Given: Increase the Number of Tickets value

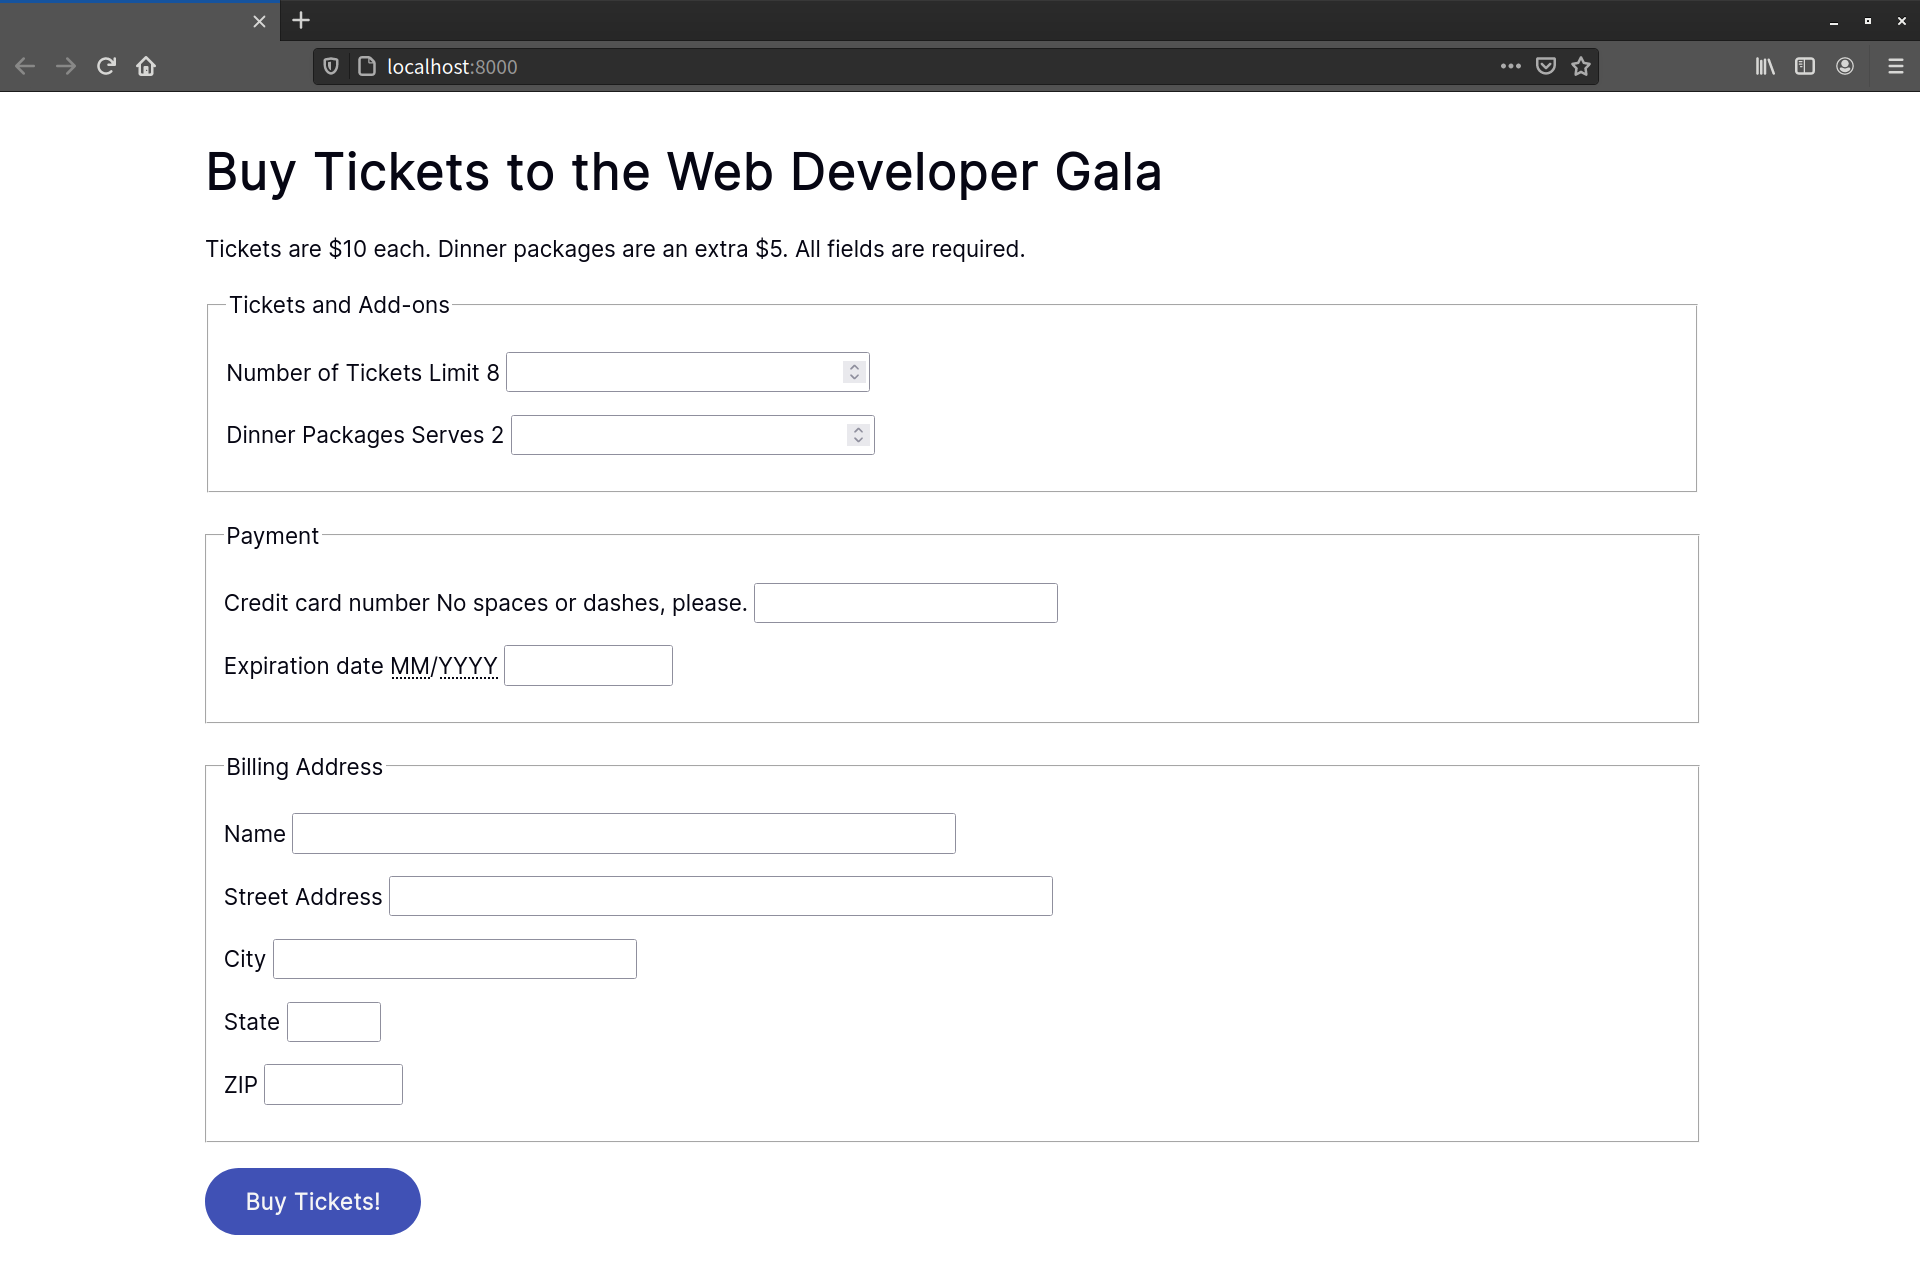Looking at the screenshot, I should 853,366.
